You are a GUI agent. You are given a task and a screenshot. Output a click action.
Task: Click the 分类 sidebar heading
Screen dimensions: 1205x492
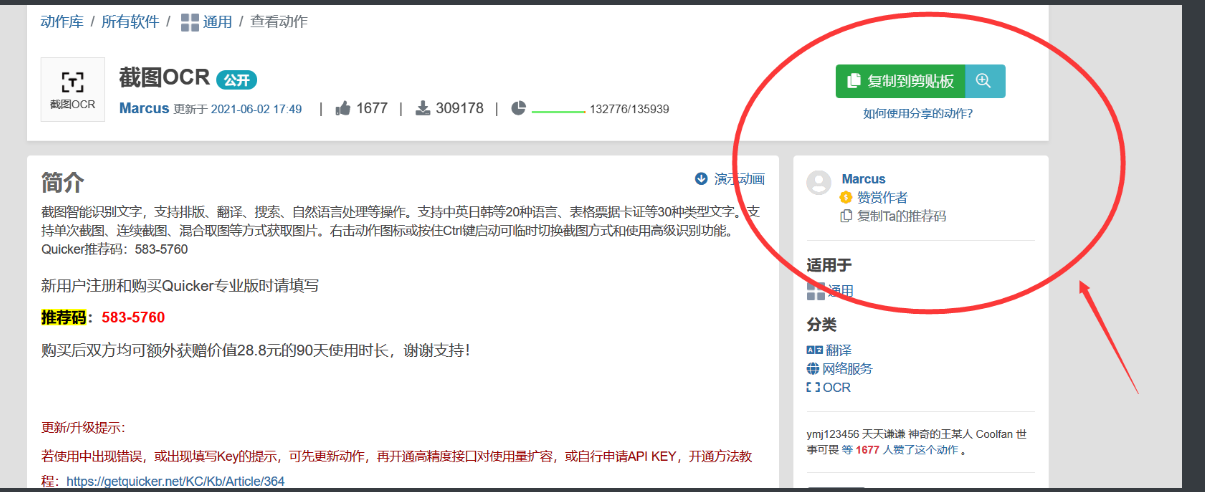pos(822,325)
